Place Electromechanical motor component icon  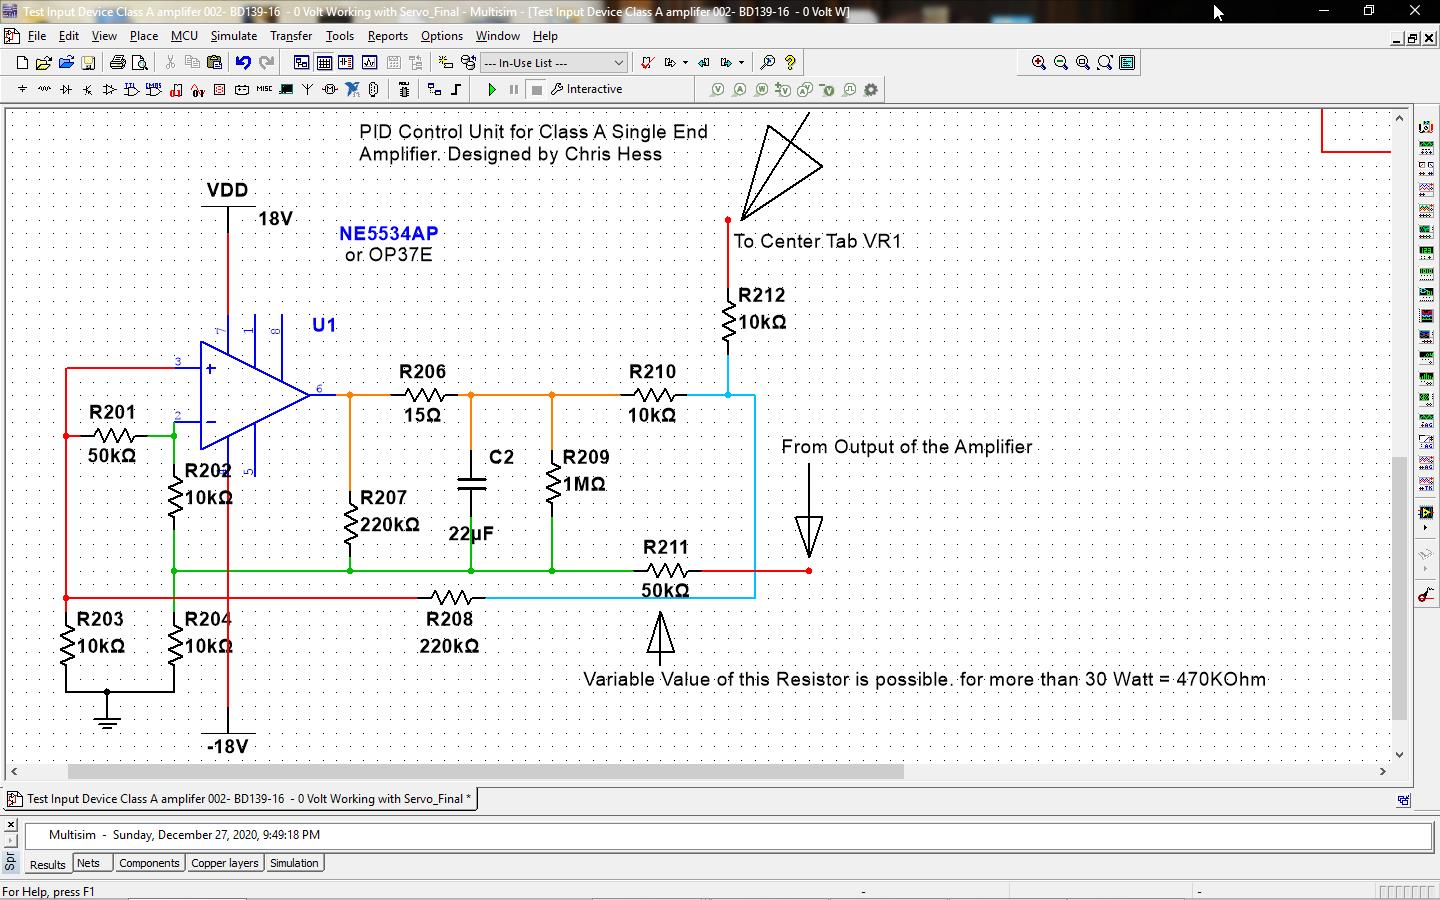pos(330,89)
